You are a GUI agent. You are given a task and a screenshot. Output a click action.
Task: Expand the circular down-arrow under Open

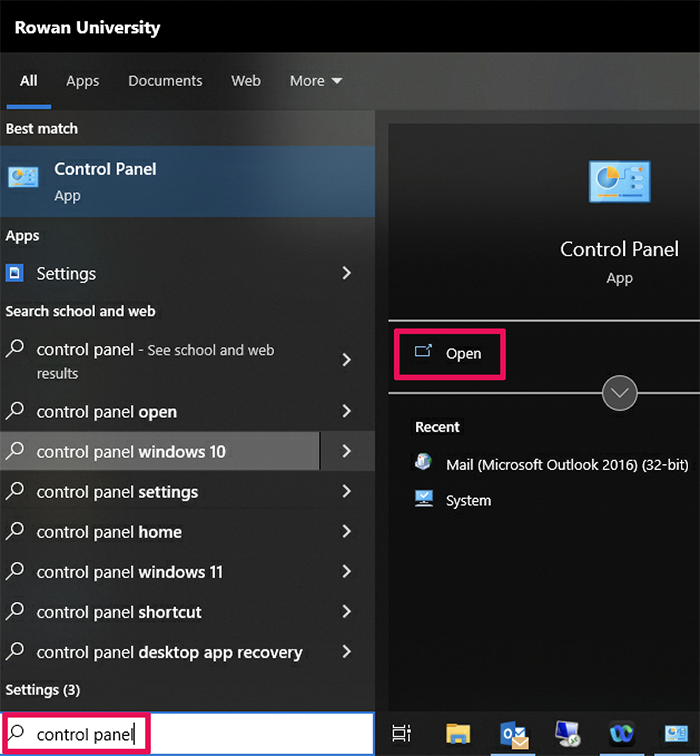[x=620, y=393]
